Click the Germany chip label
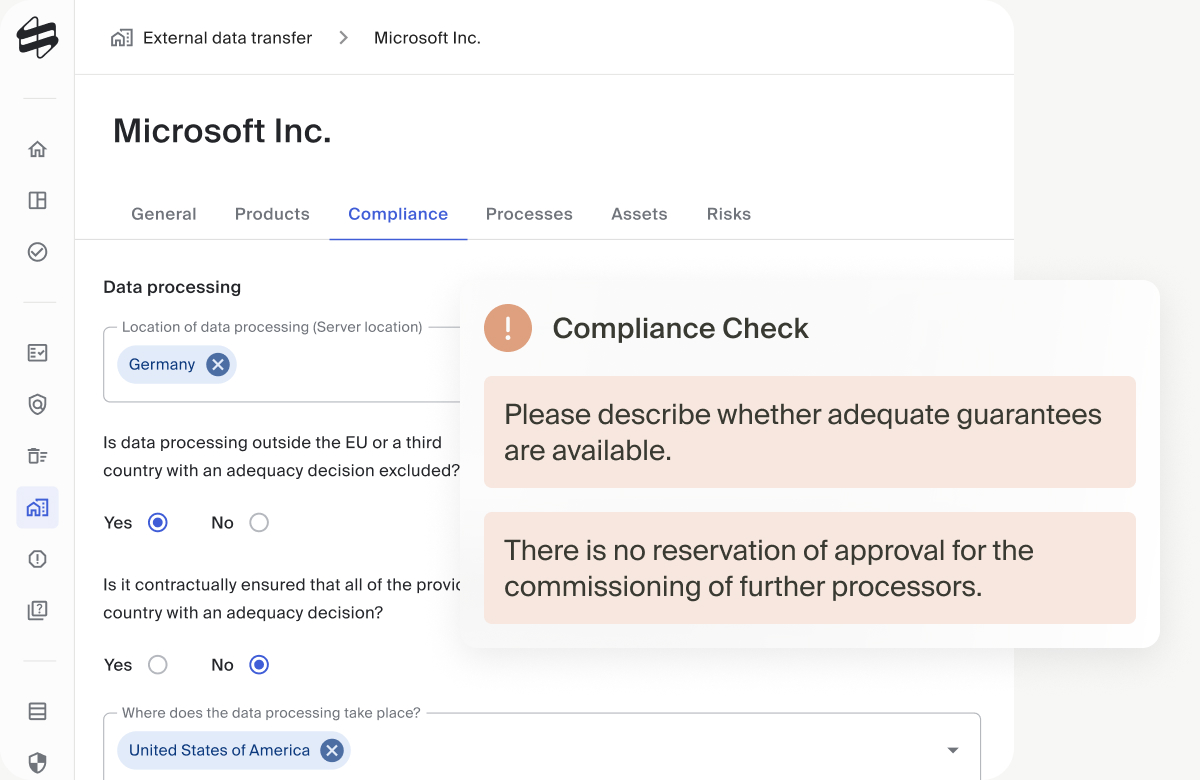Viewport: 1201px width, 780px height. (162, 365)
